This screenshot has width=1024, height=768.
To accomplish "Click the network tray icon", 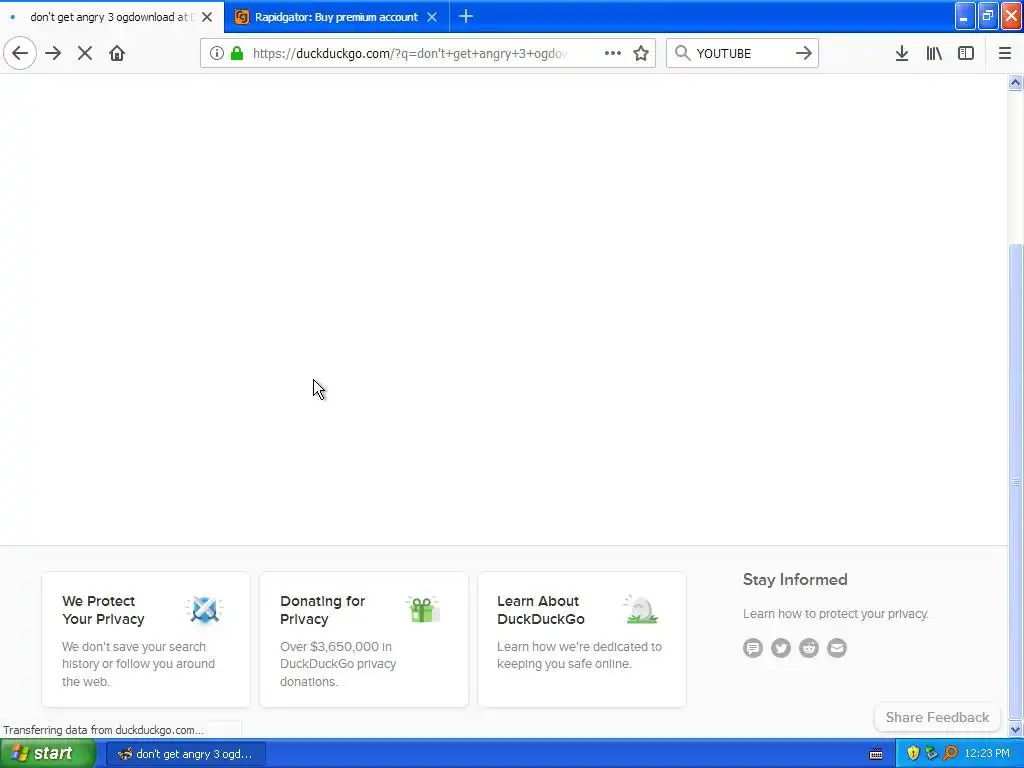I will pyautogui.click(x=932, y=754).
